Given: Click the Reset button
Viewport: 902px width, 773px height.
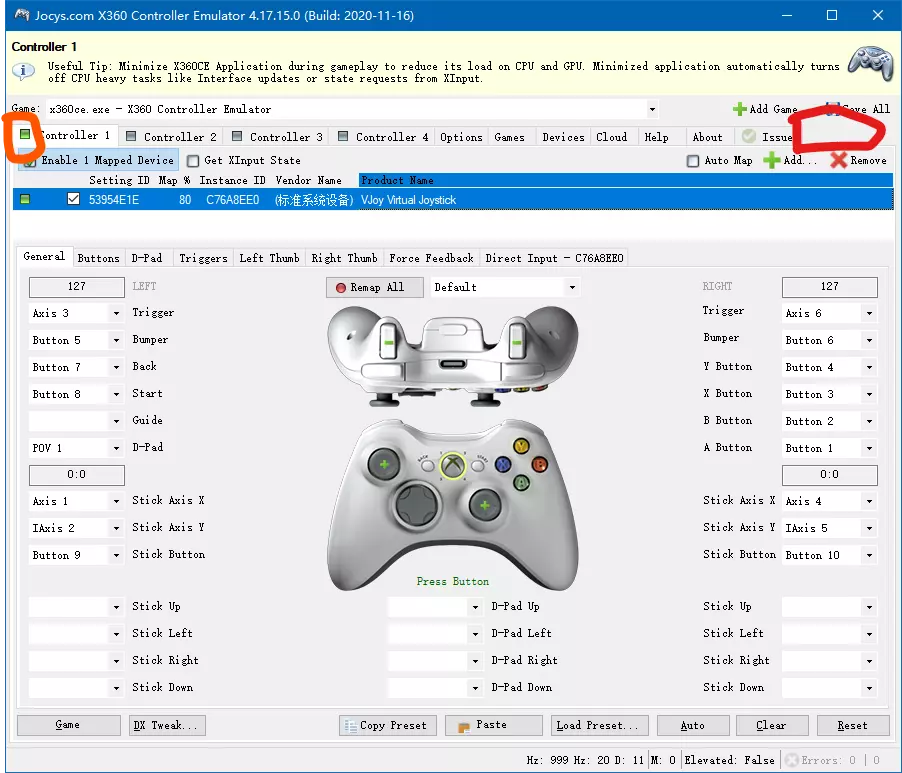Looking at the screenshot, I should 853,725.
